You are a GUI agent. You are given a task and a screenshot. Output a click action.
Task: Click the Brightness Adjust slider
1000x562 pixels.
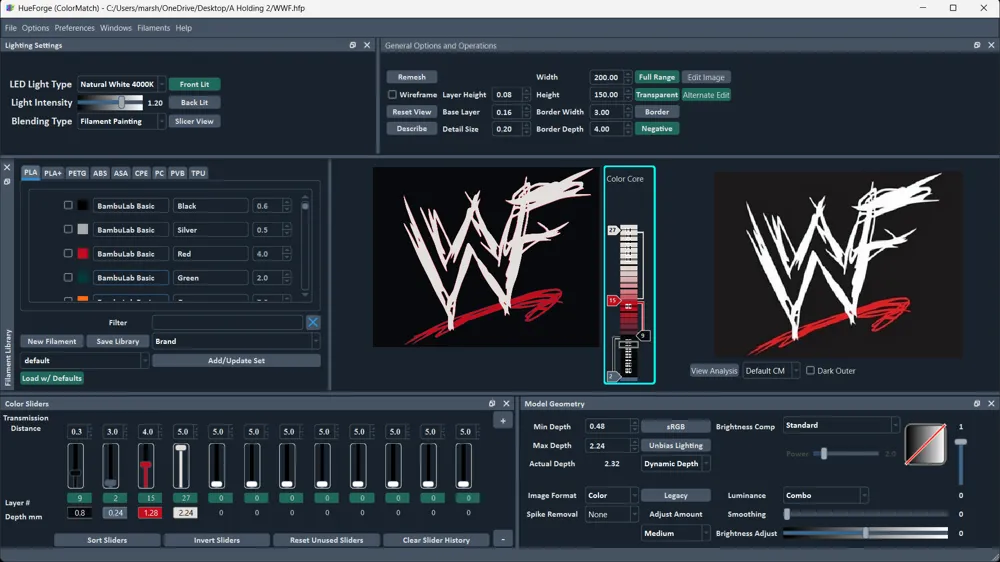865,533
